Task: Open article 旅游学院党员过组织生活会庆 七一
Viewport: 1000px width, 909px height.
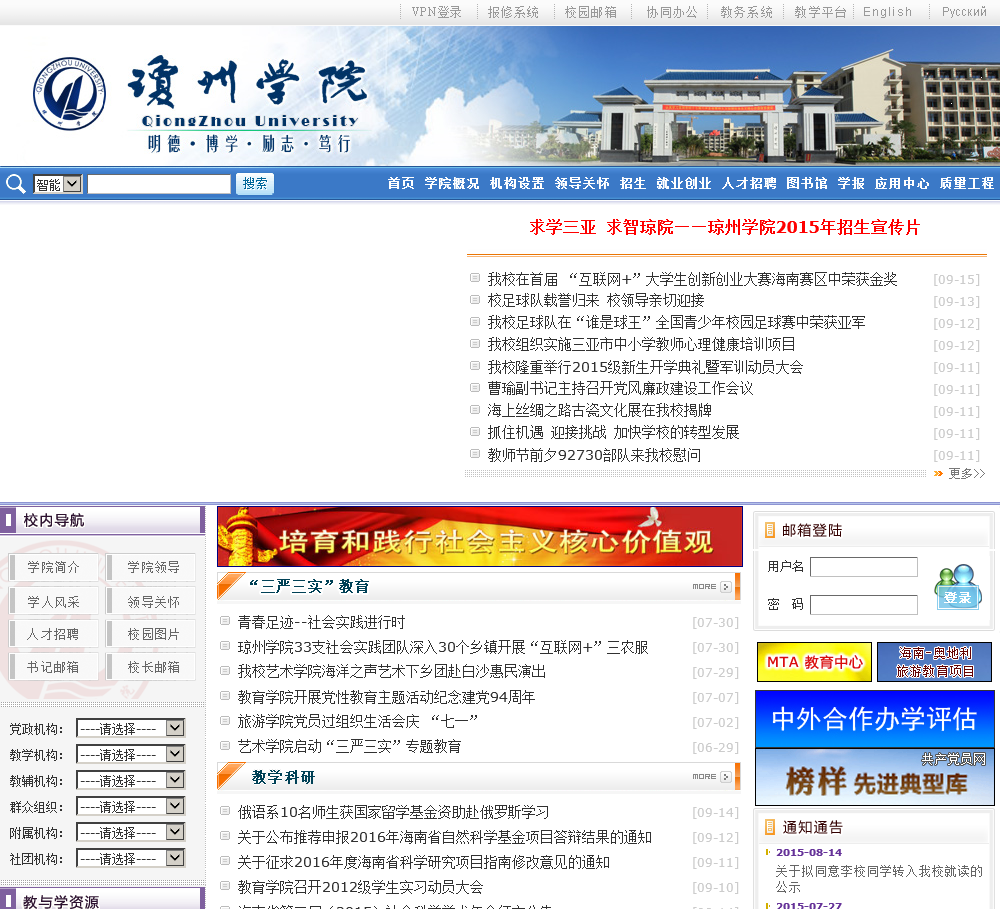Action: [x=358, y=721]
